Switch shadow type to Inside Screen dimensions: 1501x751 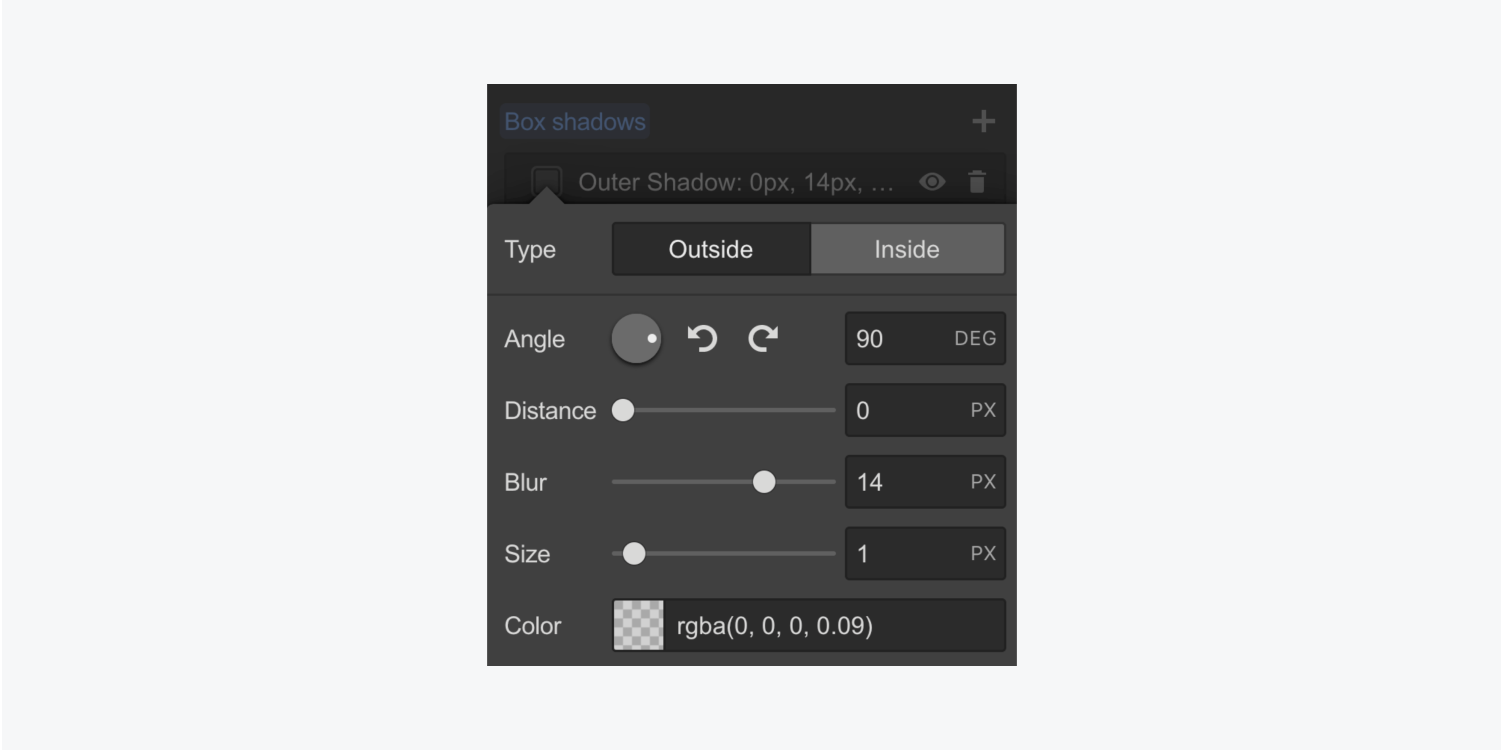pyautogui.click(x=906, y=249)
